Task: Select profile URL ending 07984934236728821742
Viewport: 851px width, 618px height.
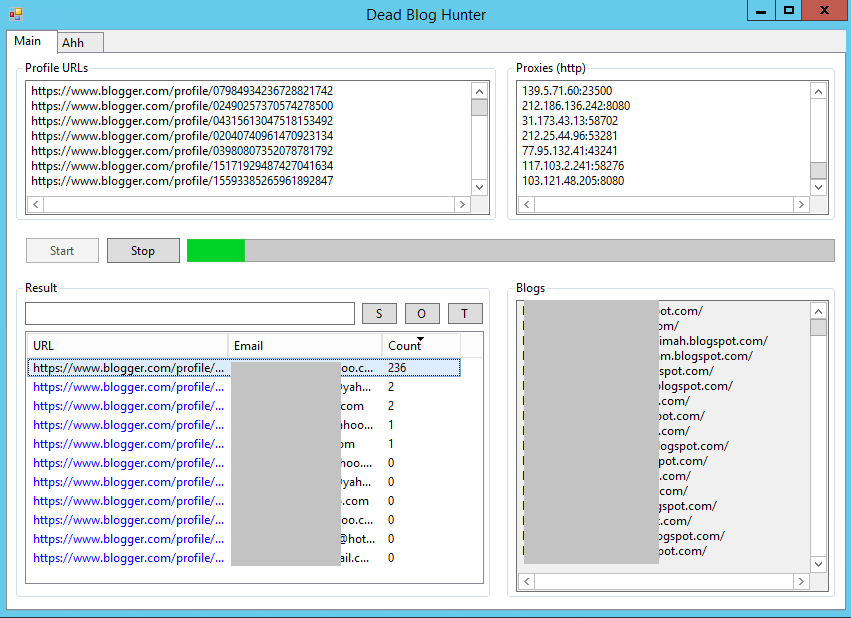Action: (182, 91)
